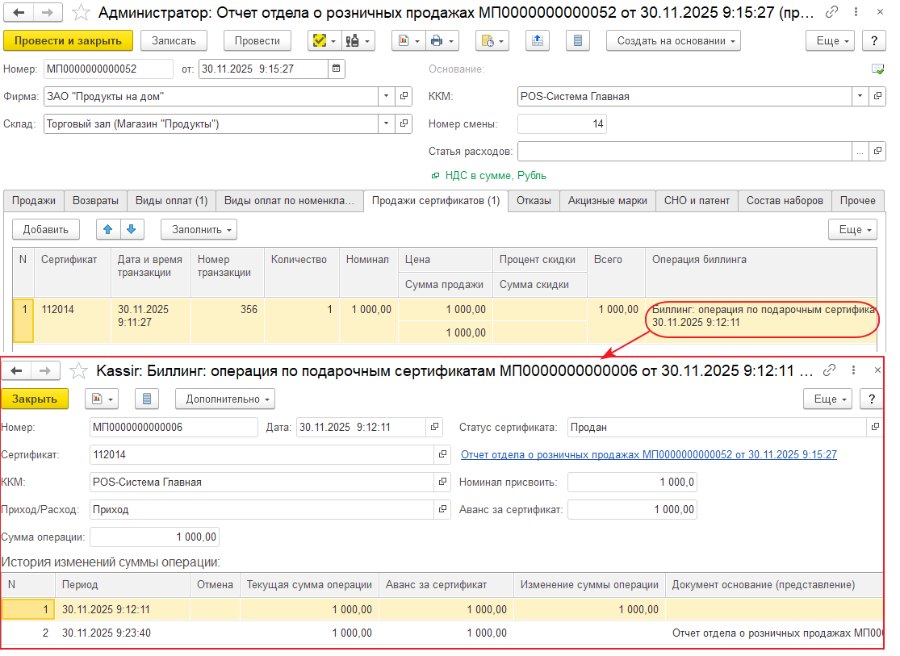This screenshot has height=656, width=900.
Task: Click the Добавить button above the certificates table
Action: coord(46,230)
